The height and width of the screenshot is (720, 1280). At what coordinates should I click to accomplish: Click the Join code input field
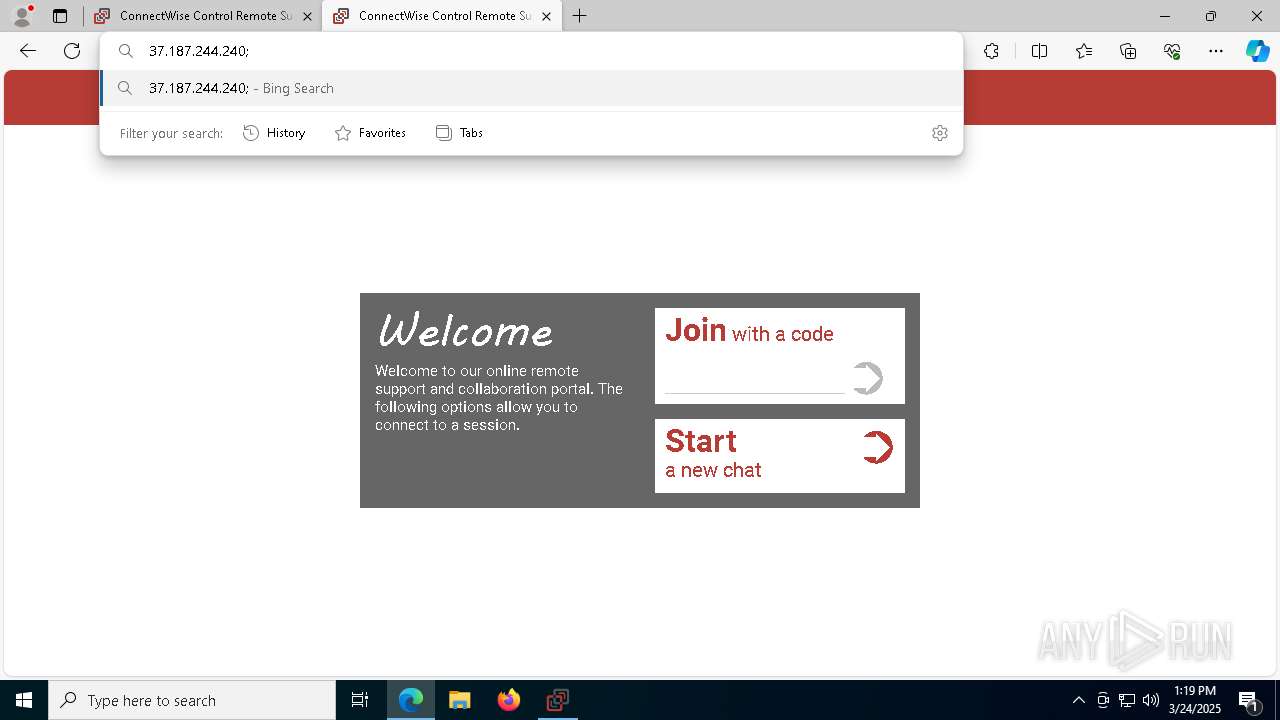click(754, 379)
